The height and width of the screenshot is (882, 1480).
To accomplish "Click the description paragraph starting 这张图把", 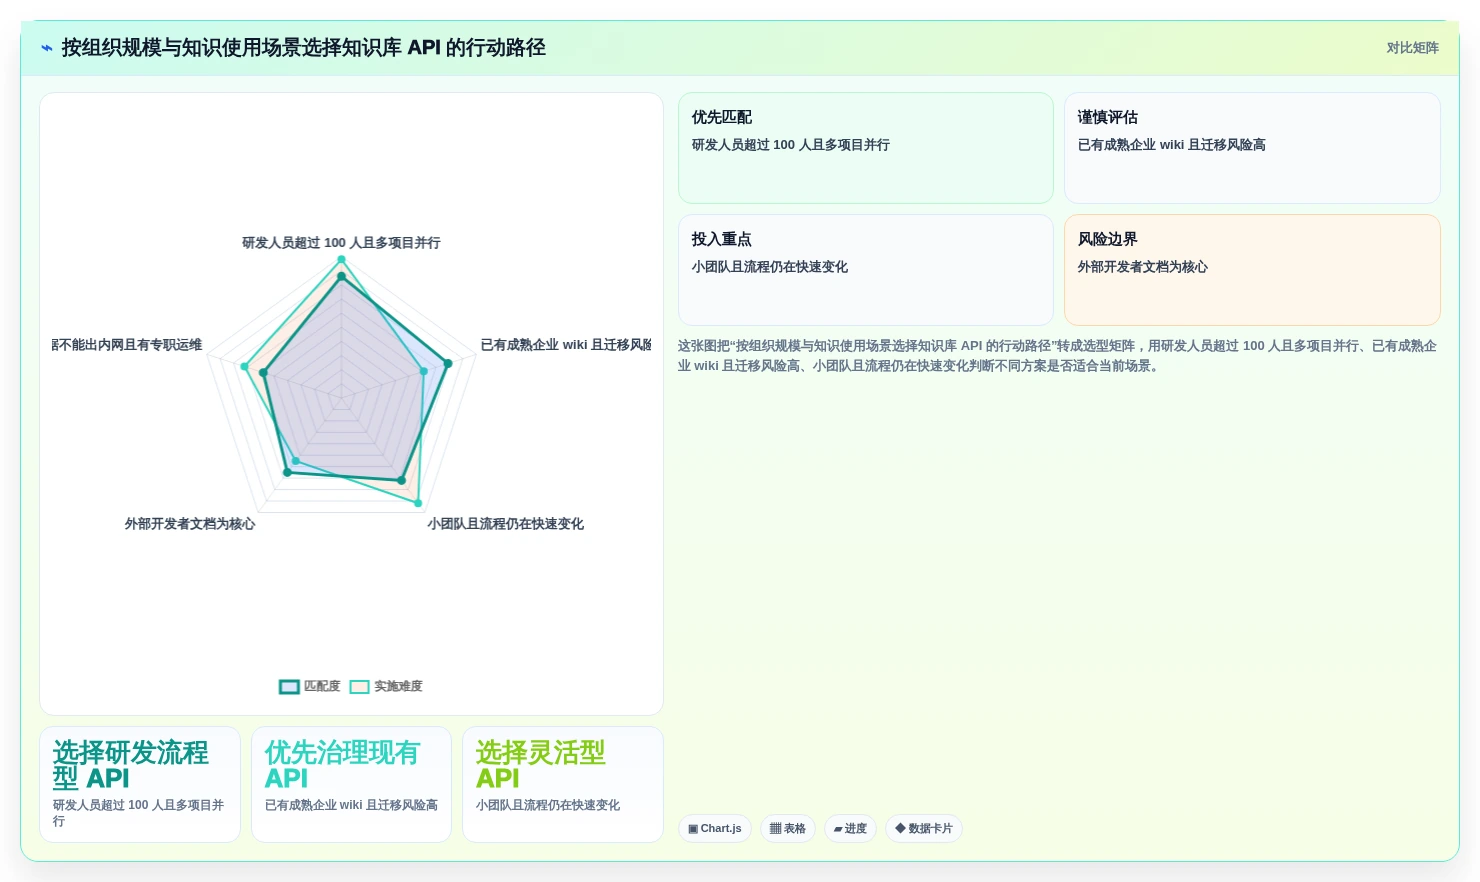I will [x=1058, y=356].
